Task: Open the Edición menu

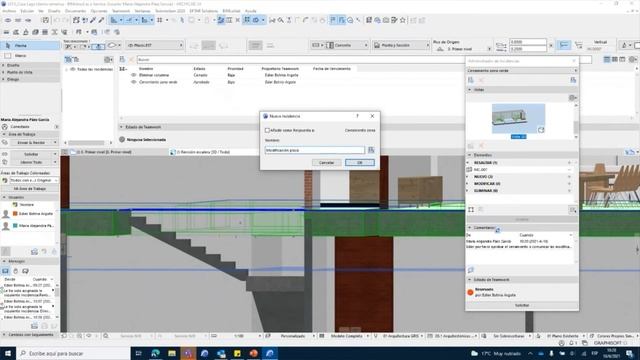Action: (x=27, y=11)
